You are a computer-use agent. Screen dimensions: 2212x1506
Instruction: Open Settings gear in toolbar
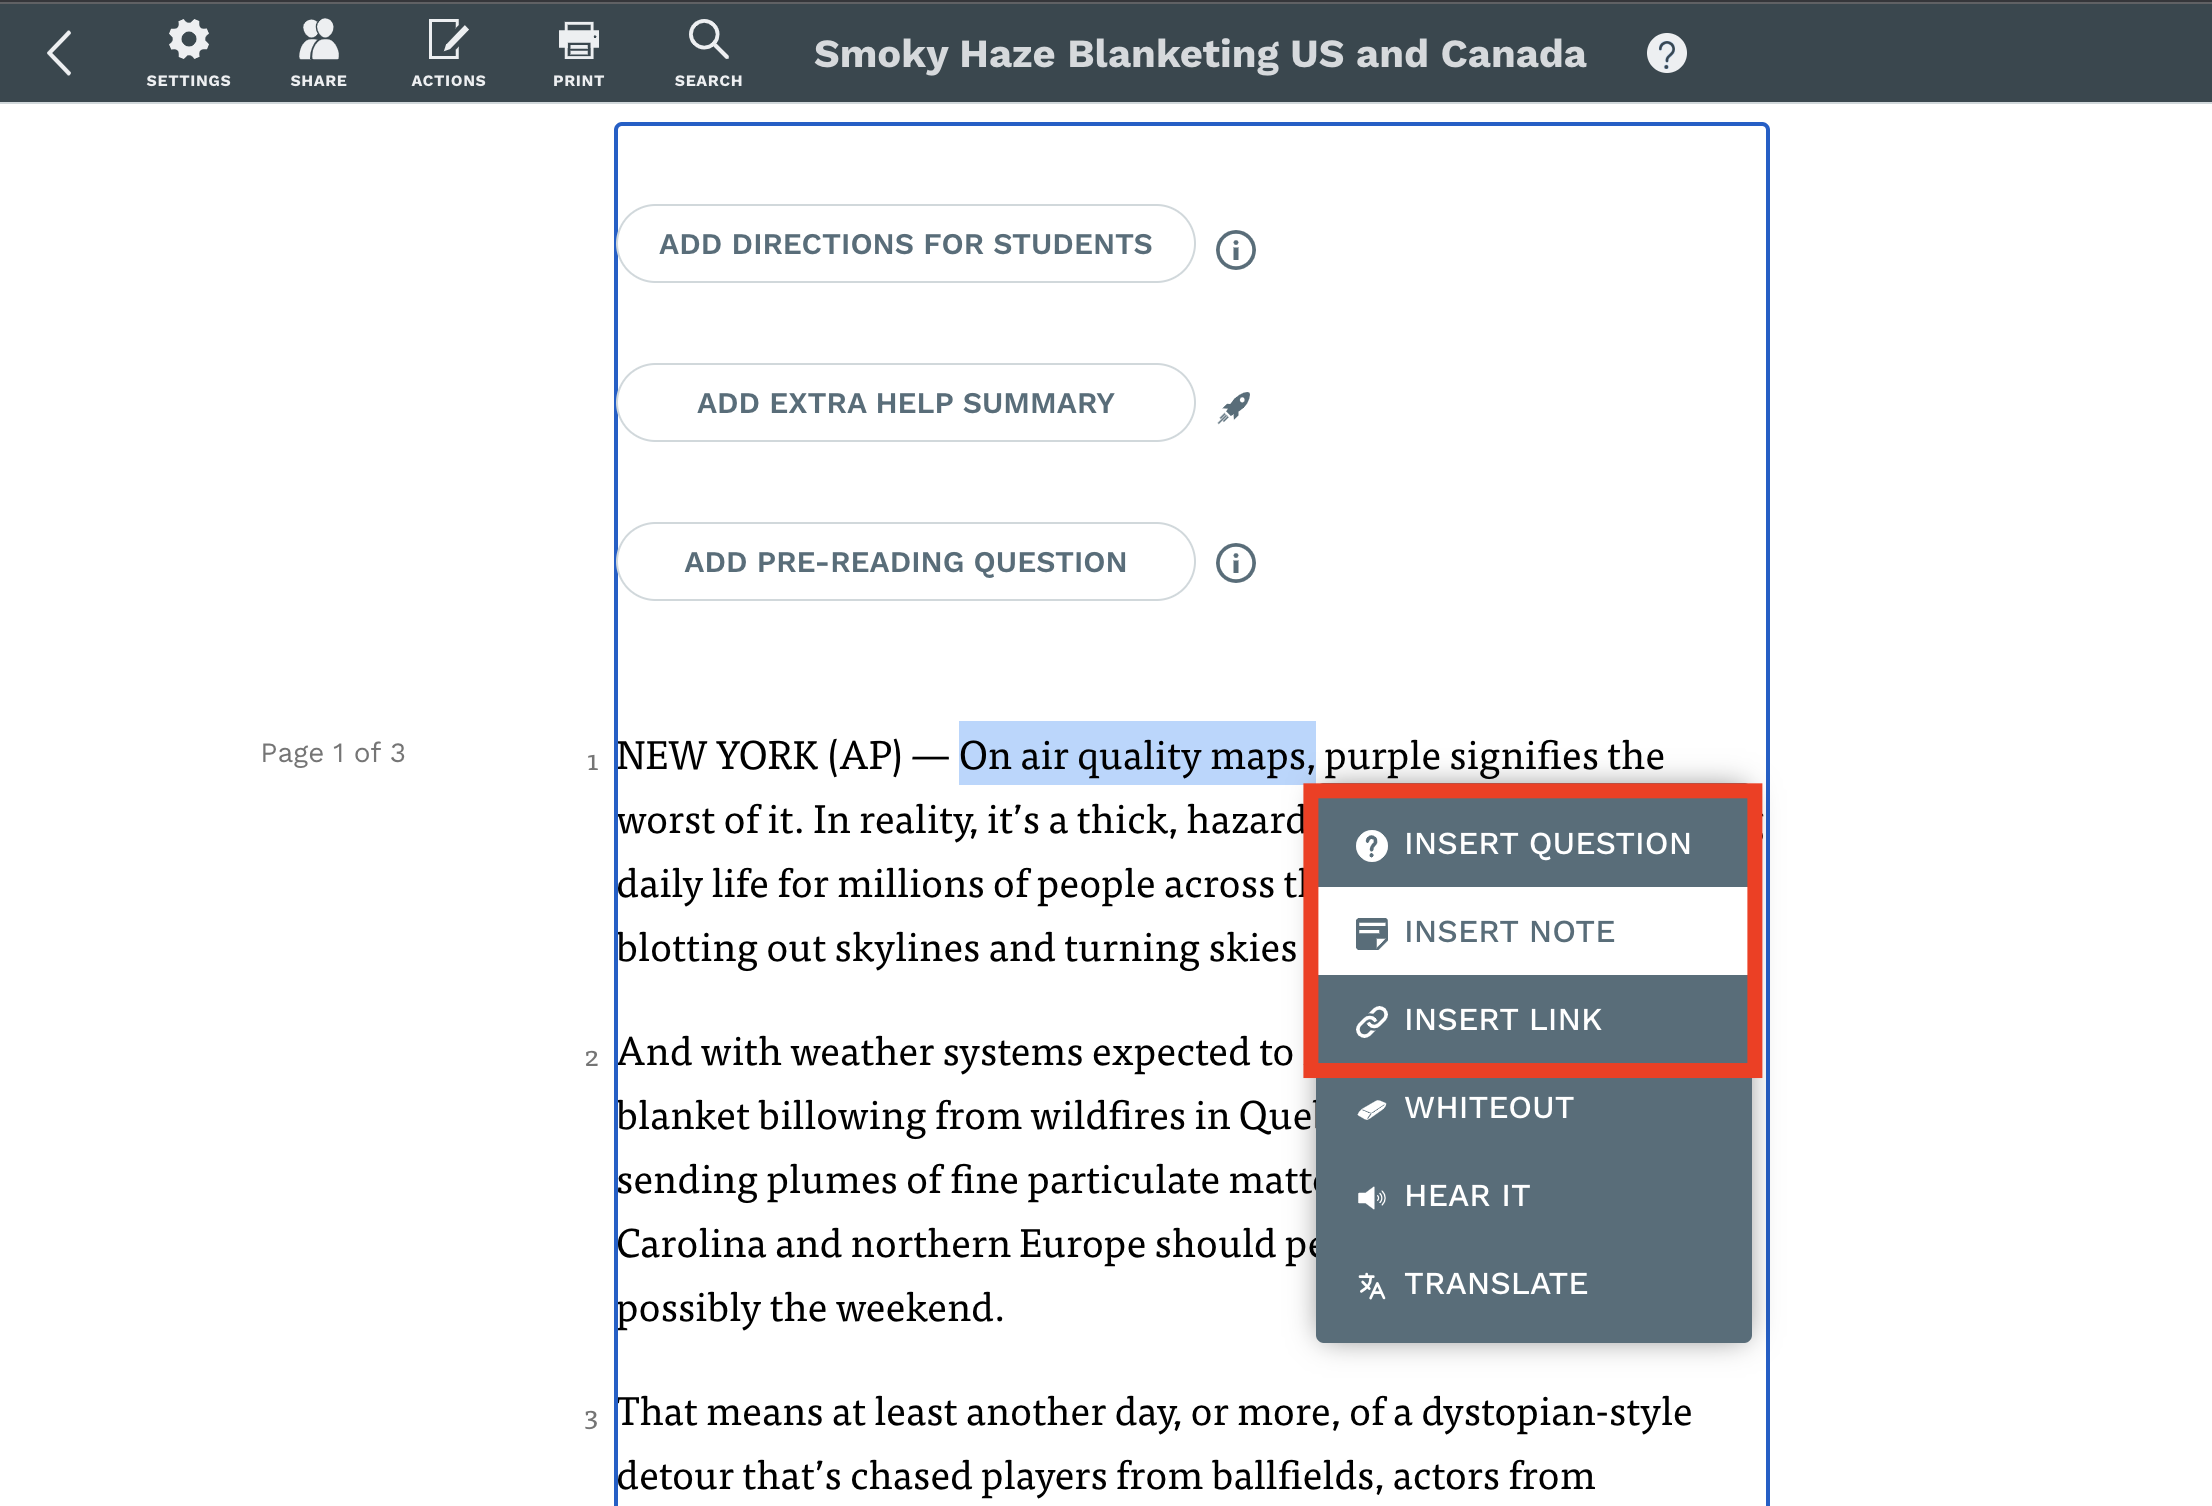tap(188, 40)
